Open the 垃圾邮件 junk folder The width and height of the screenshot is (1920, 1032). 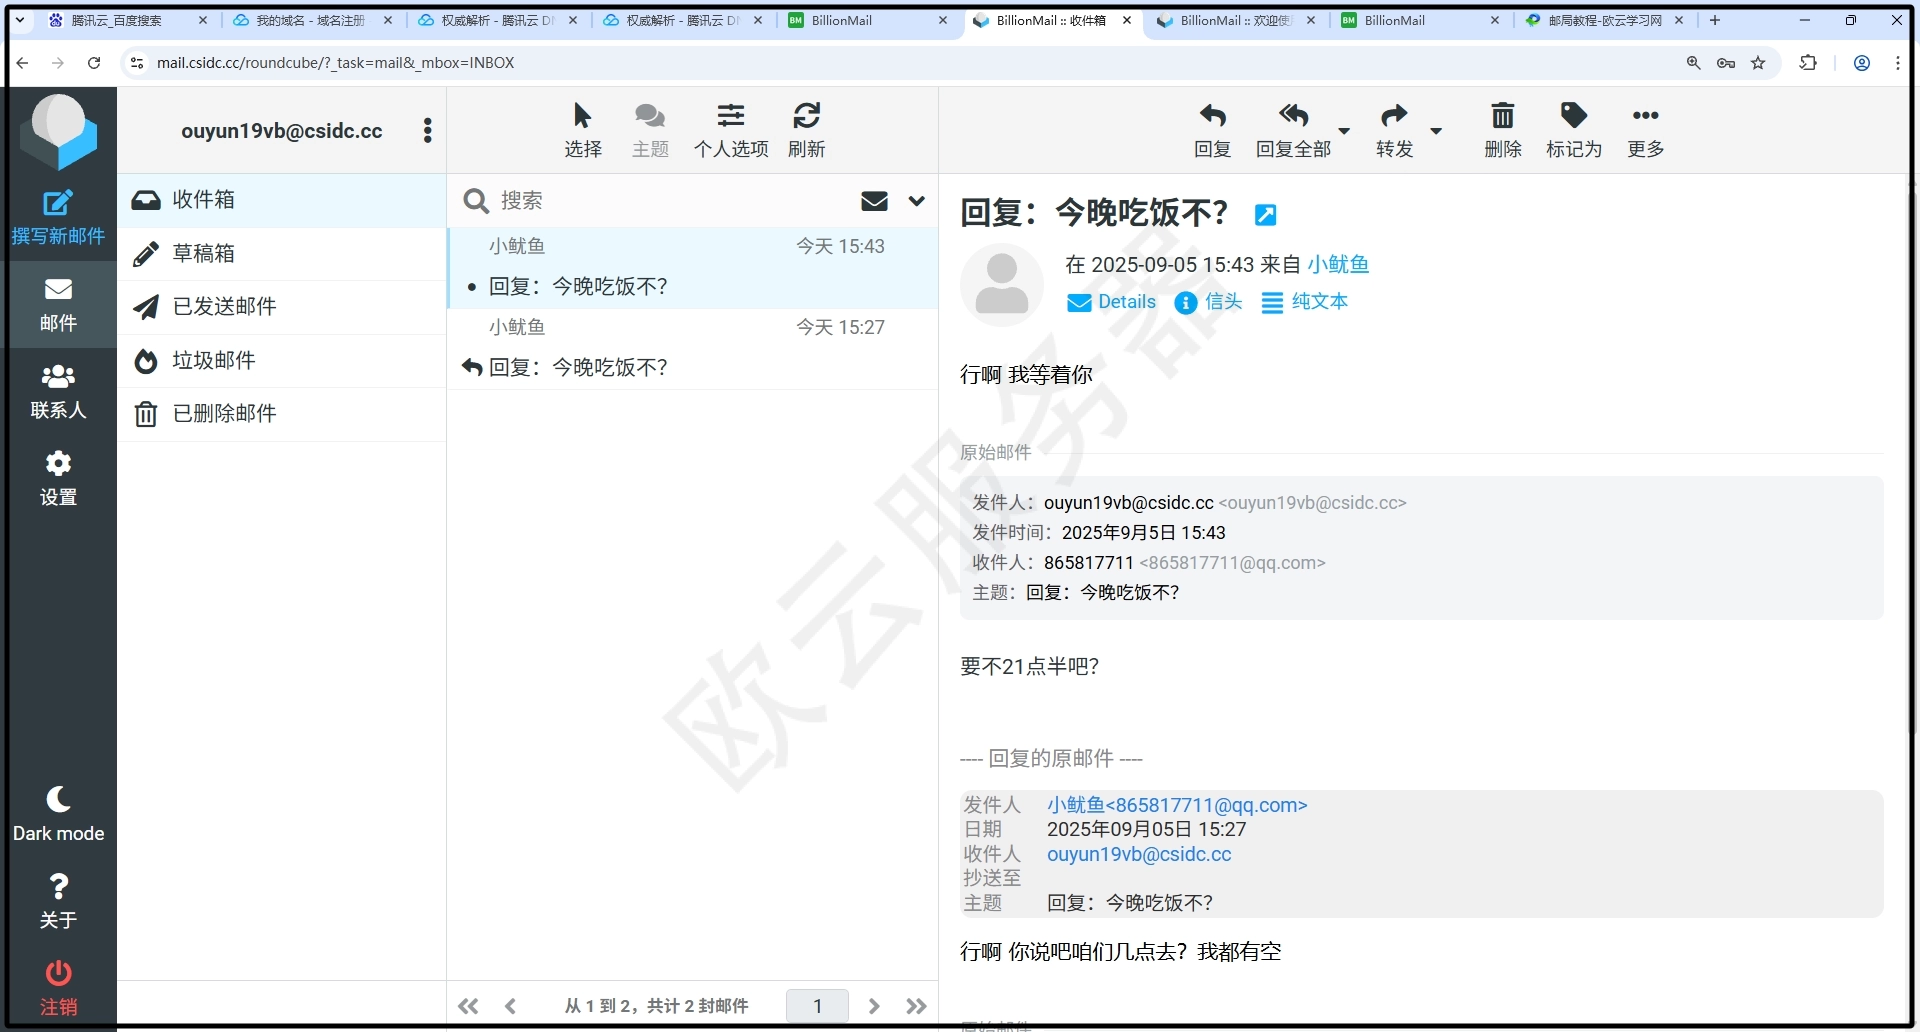pos(282,360)
